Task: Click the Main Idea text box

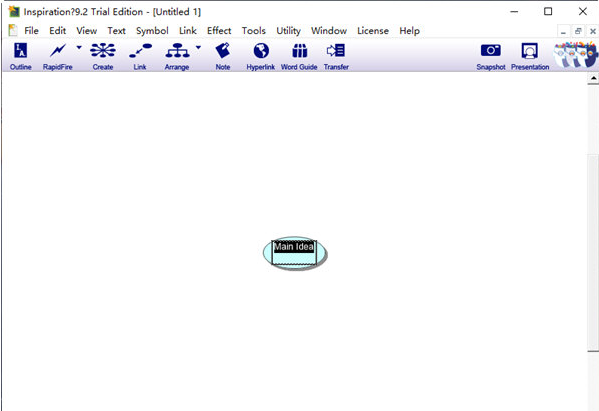Action: pyautogui.click(x=294, y=252)
